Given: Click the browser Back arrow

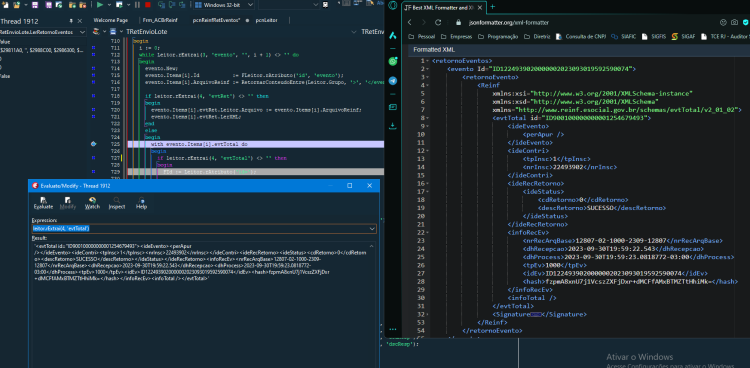Looking at the screenshot, I should (x=409, y=22).
